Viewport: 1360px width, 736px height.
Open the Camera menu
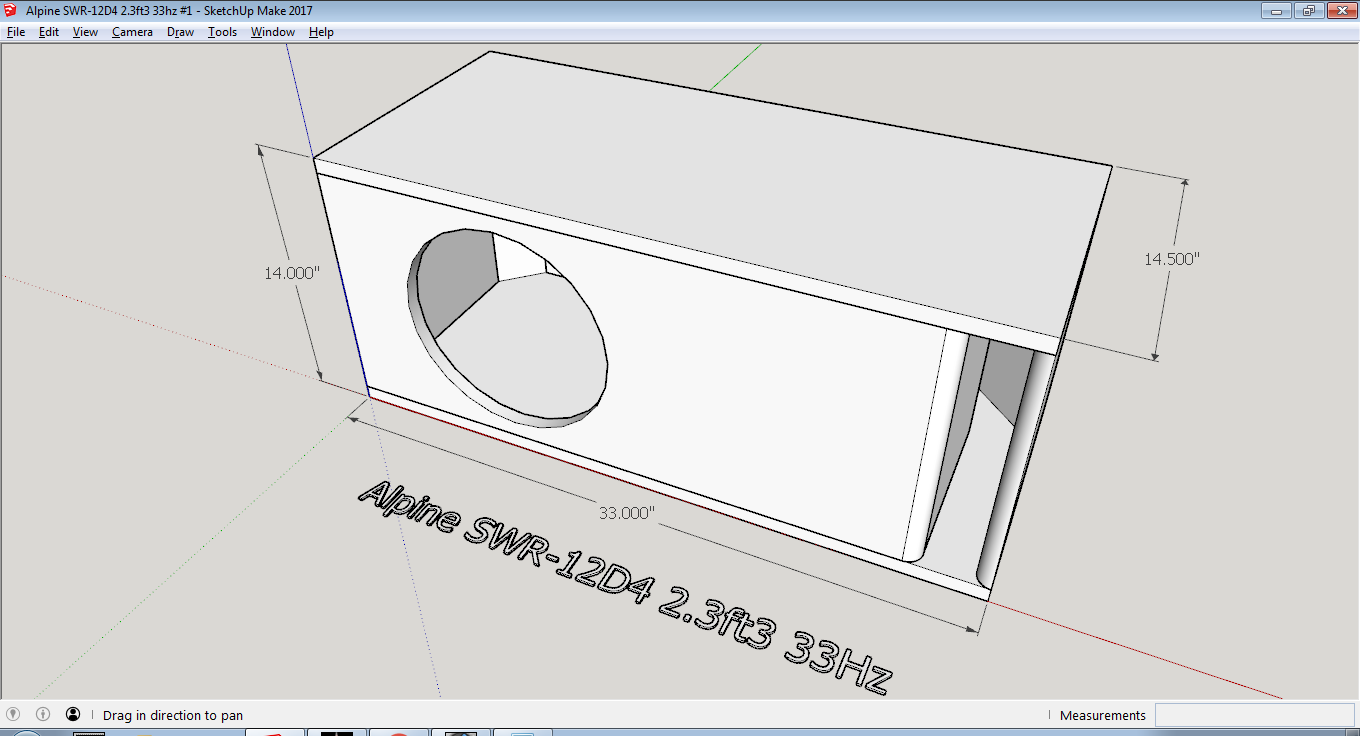coord(132,32)
